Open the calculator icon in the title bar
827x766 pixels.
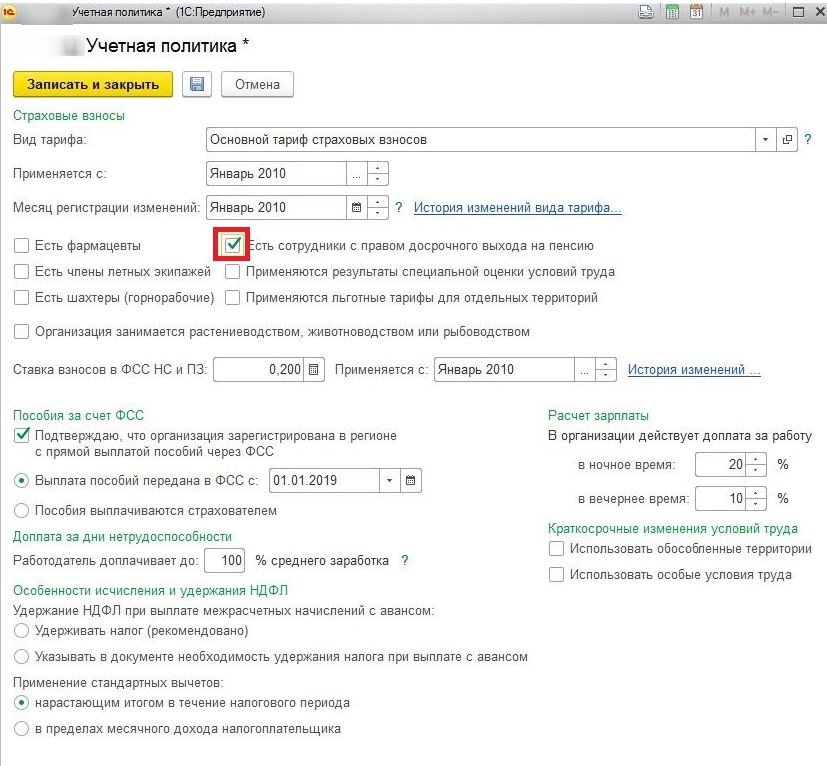coord(672,12)
